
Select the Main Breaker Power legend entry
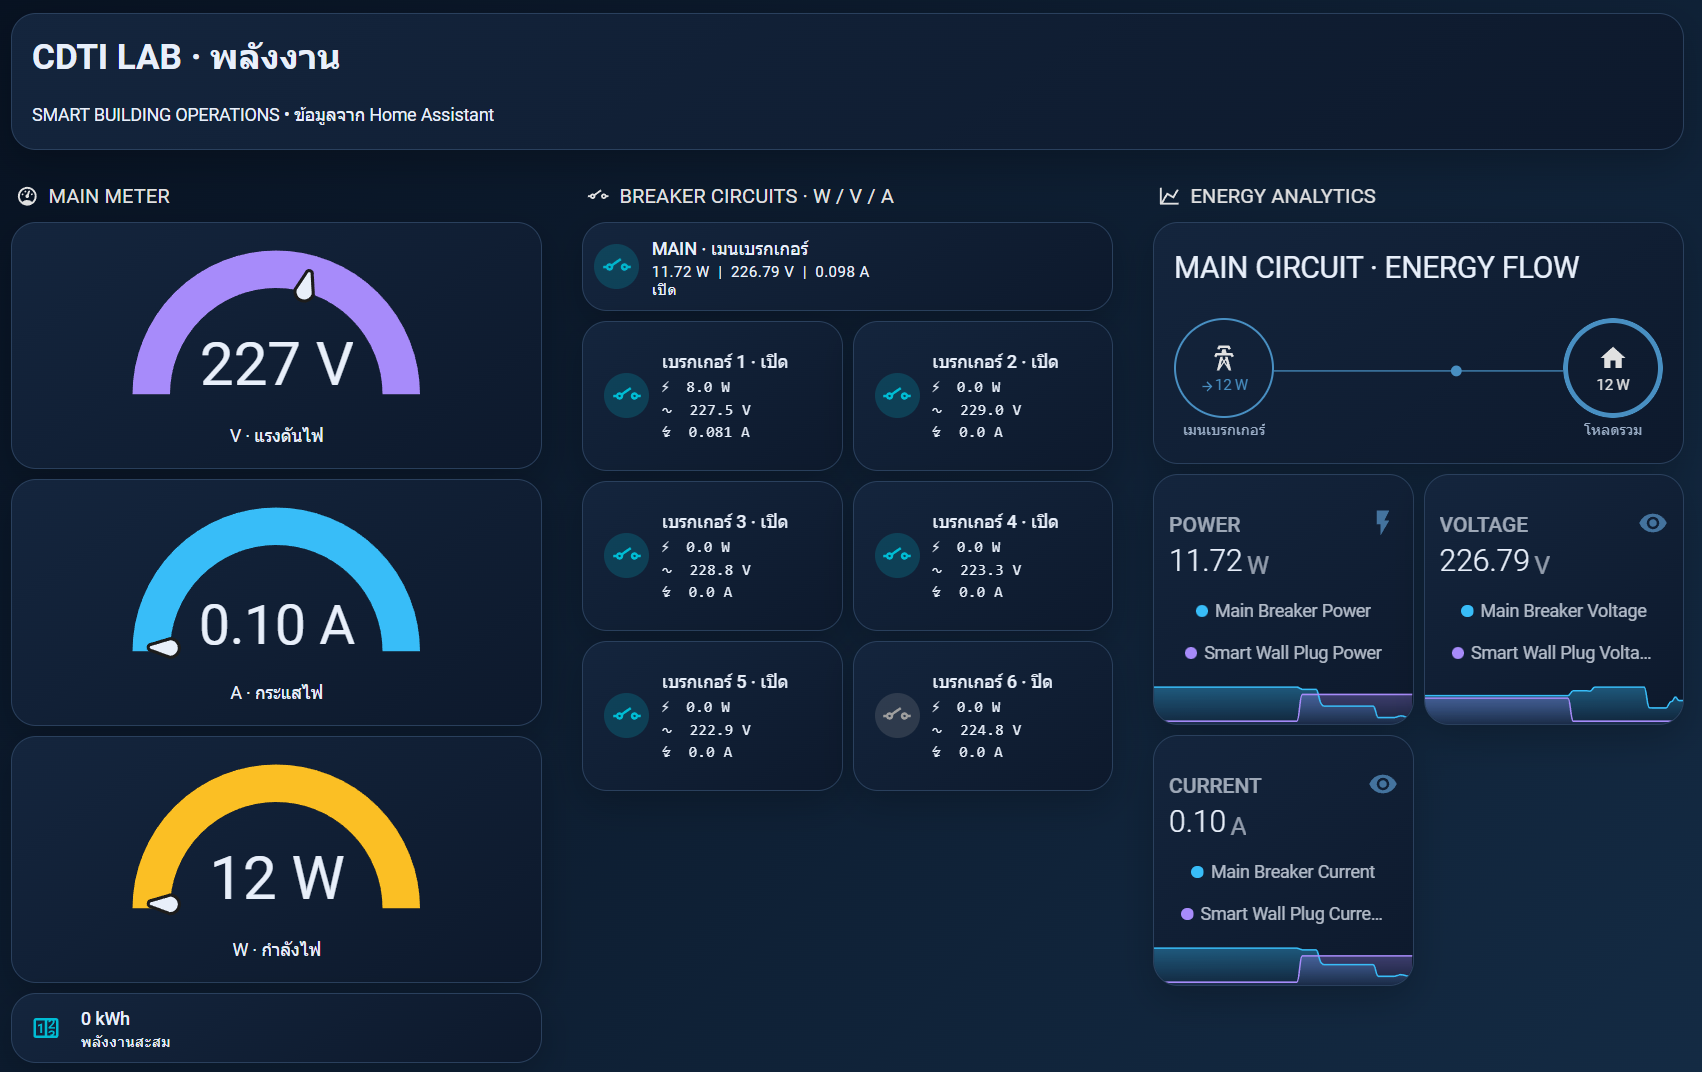pyautogui.click(x=1283, y=611)
